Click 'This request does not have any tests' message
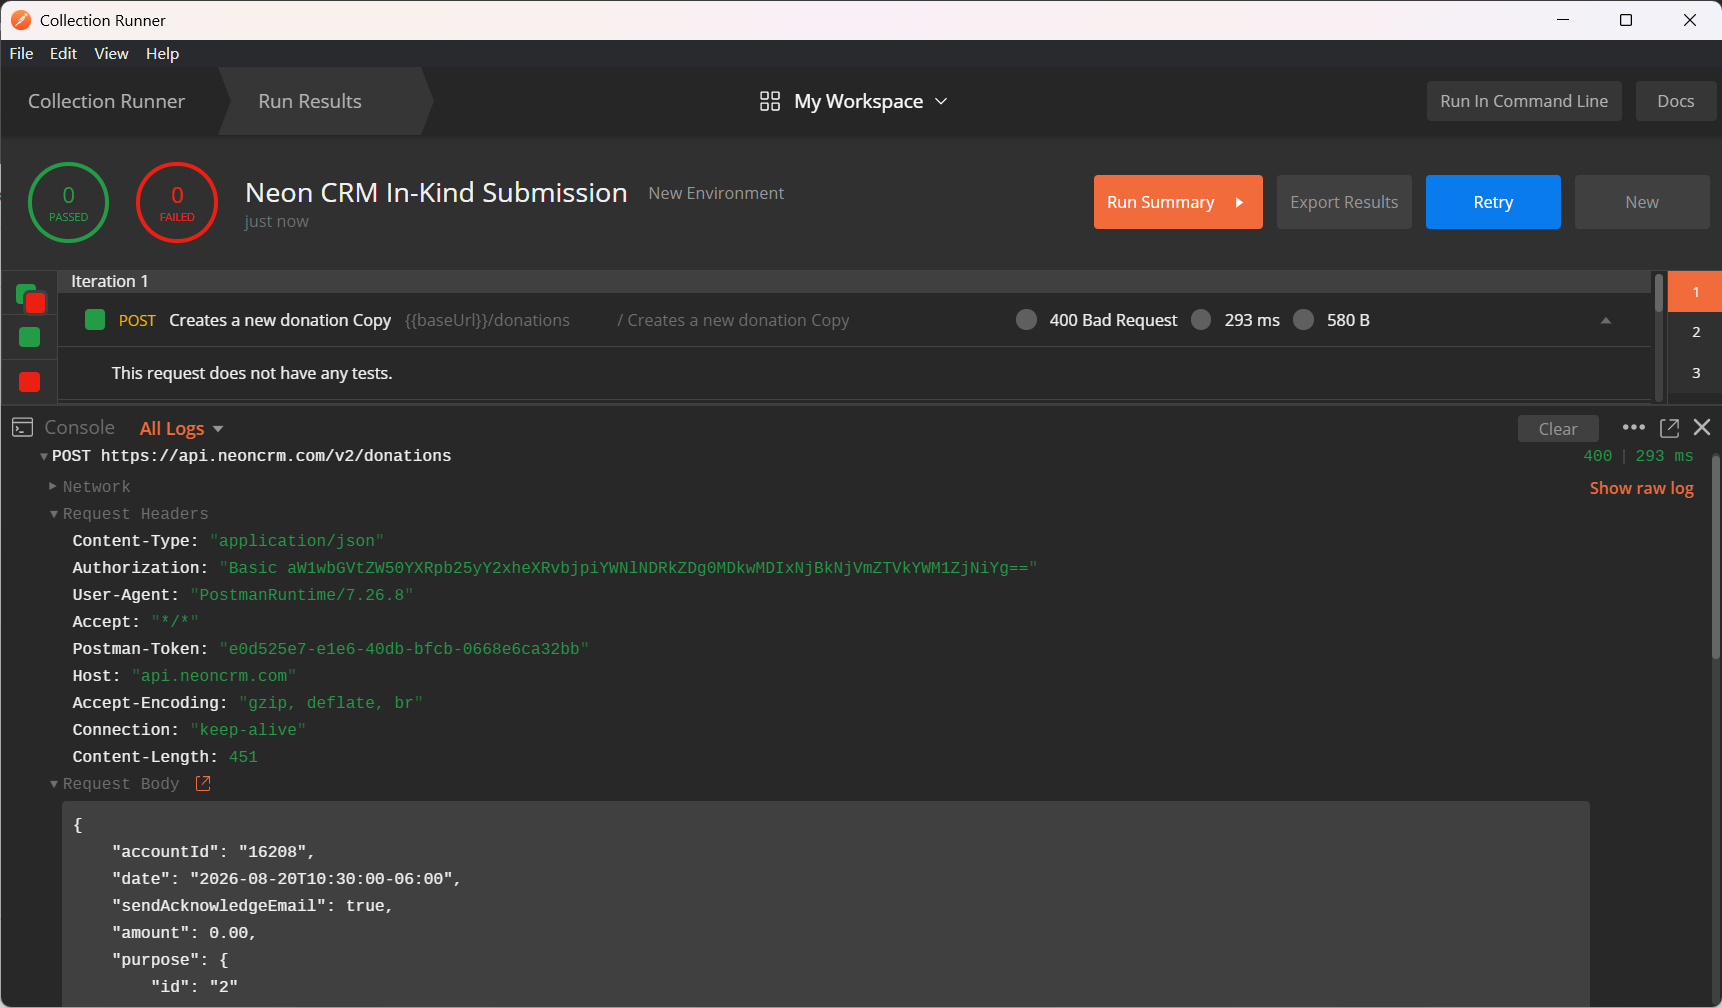The height and width of the screenshot is (1008, 1722). (252, 373)
